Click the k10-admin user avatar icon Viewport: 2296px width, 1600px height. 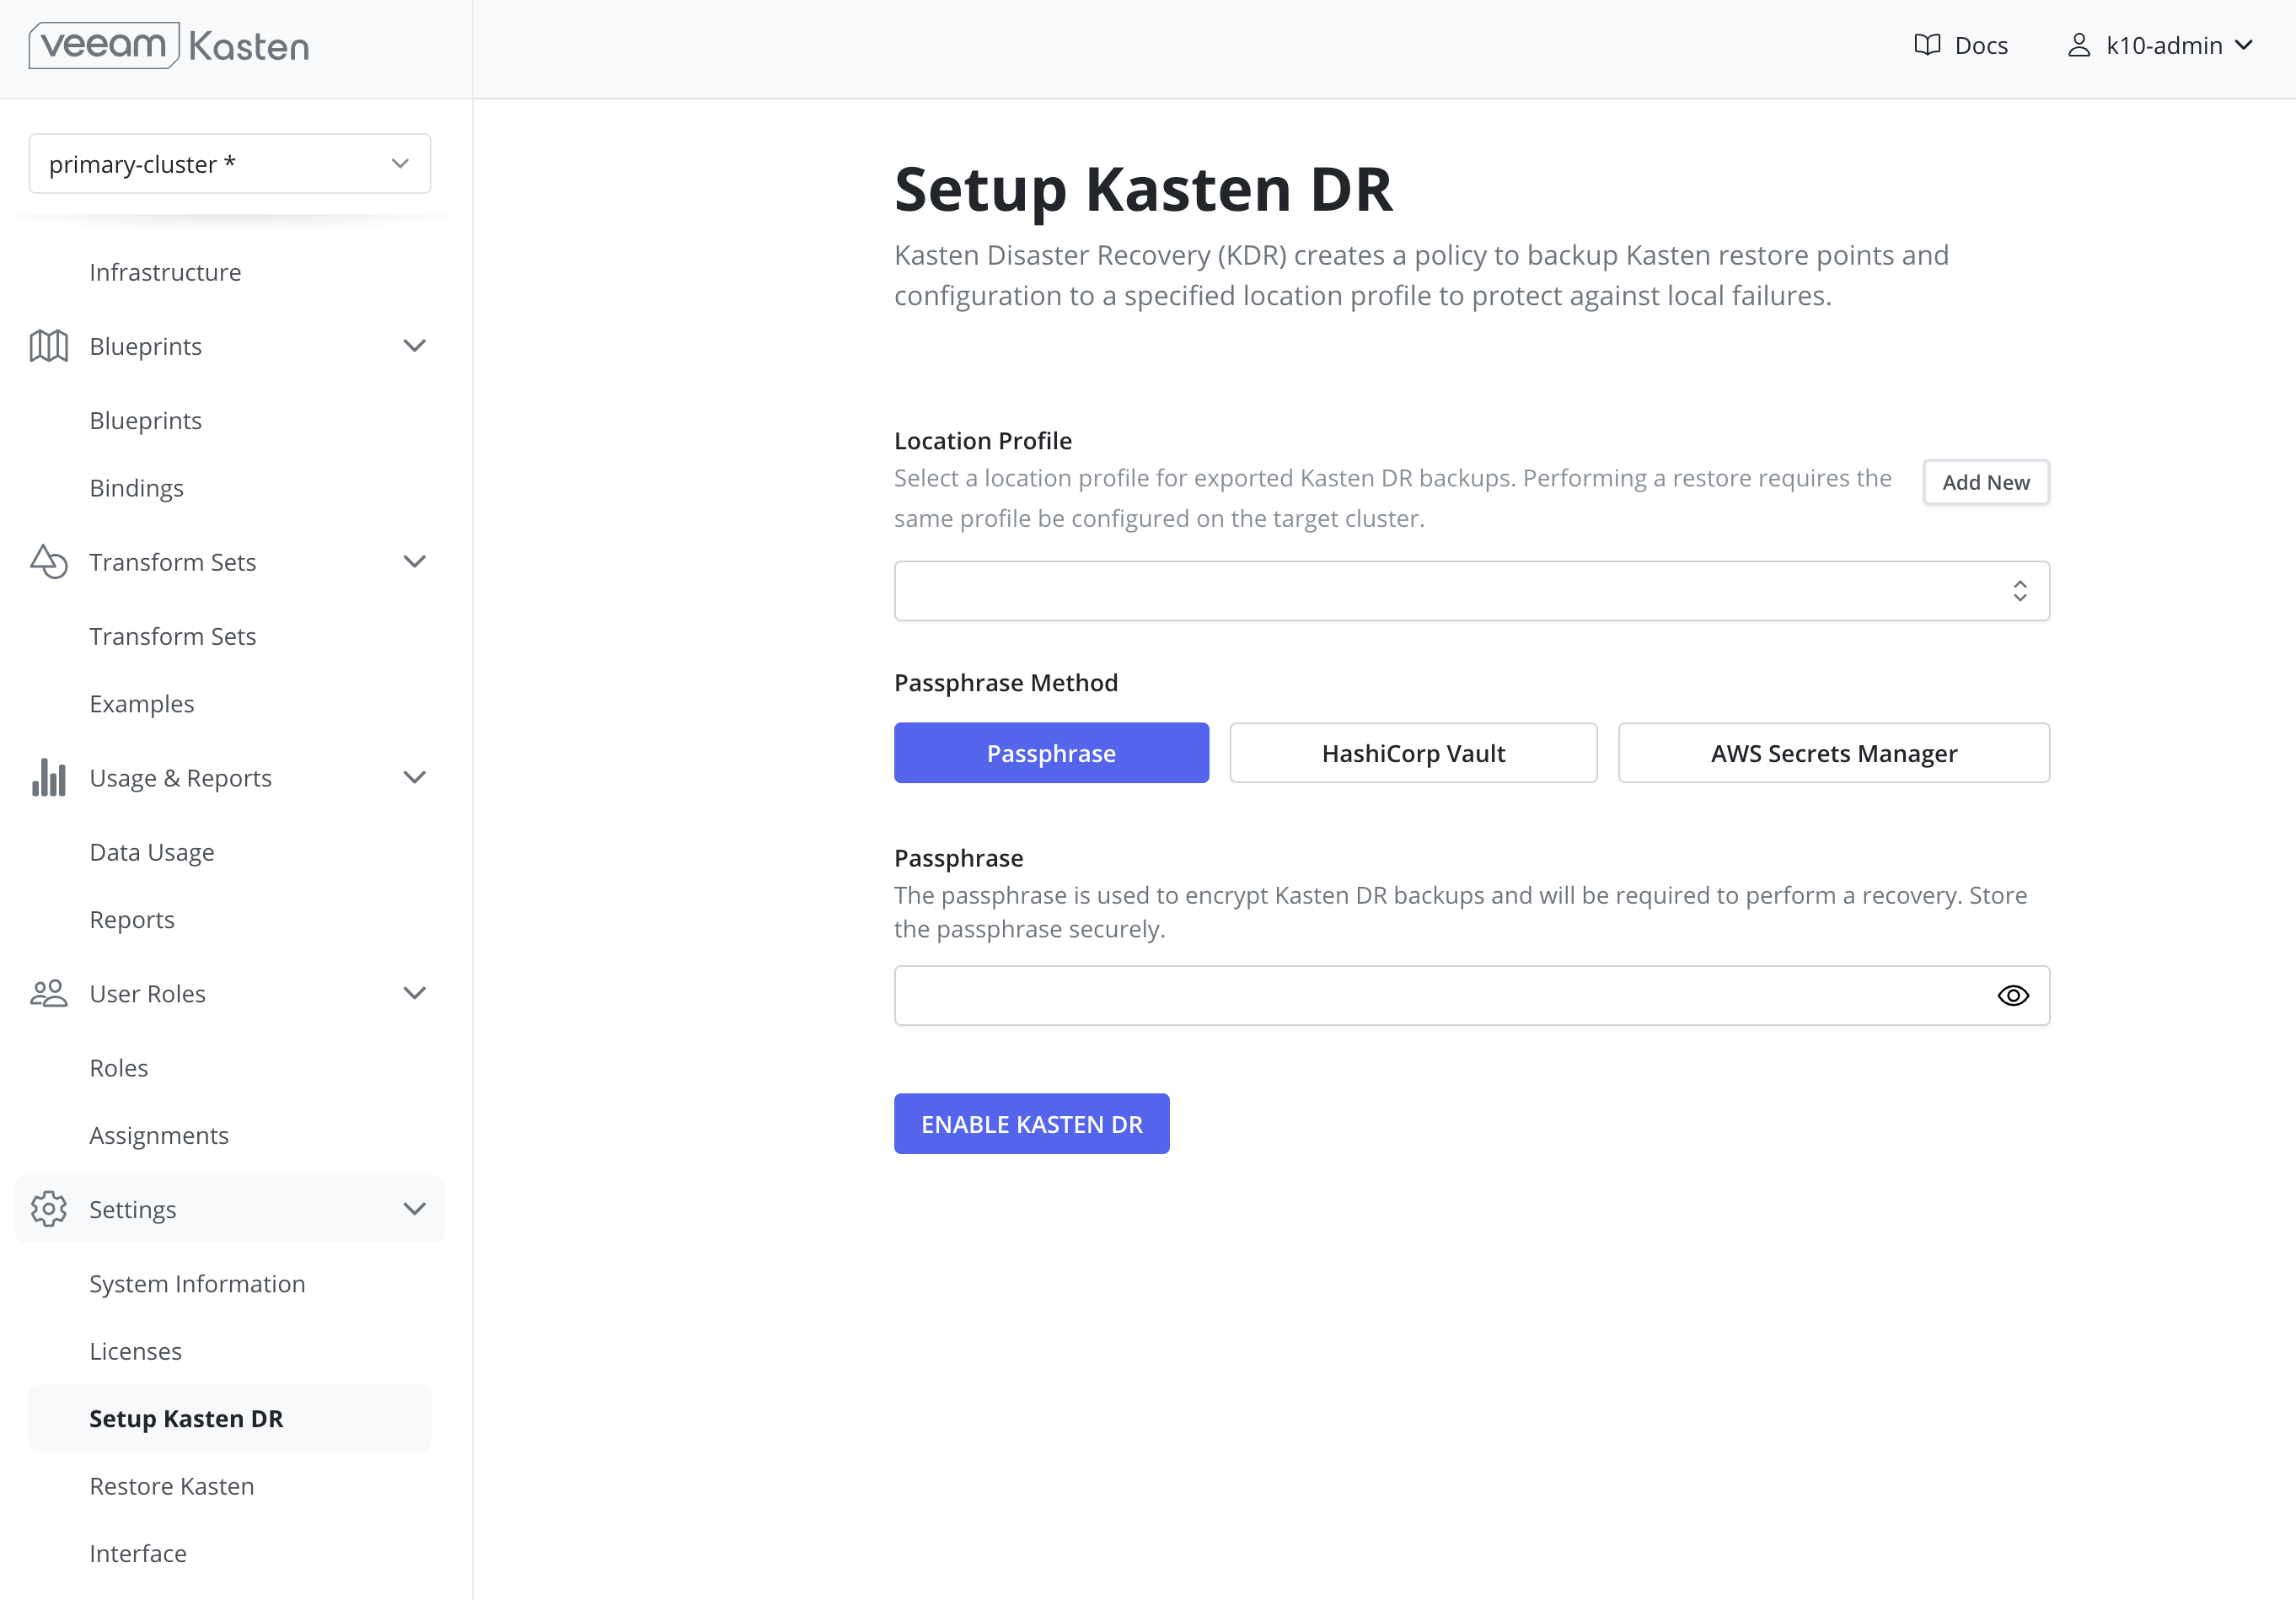[2079, 45]
